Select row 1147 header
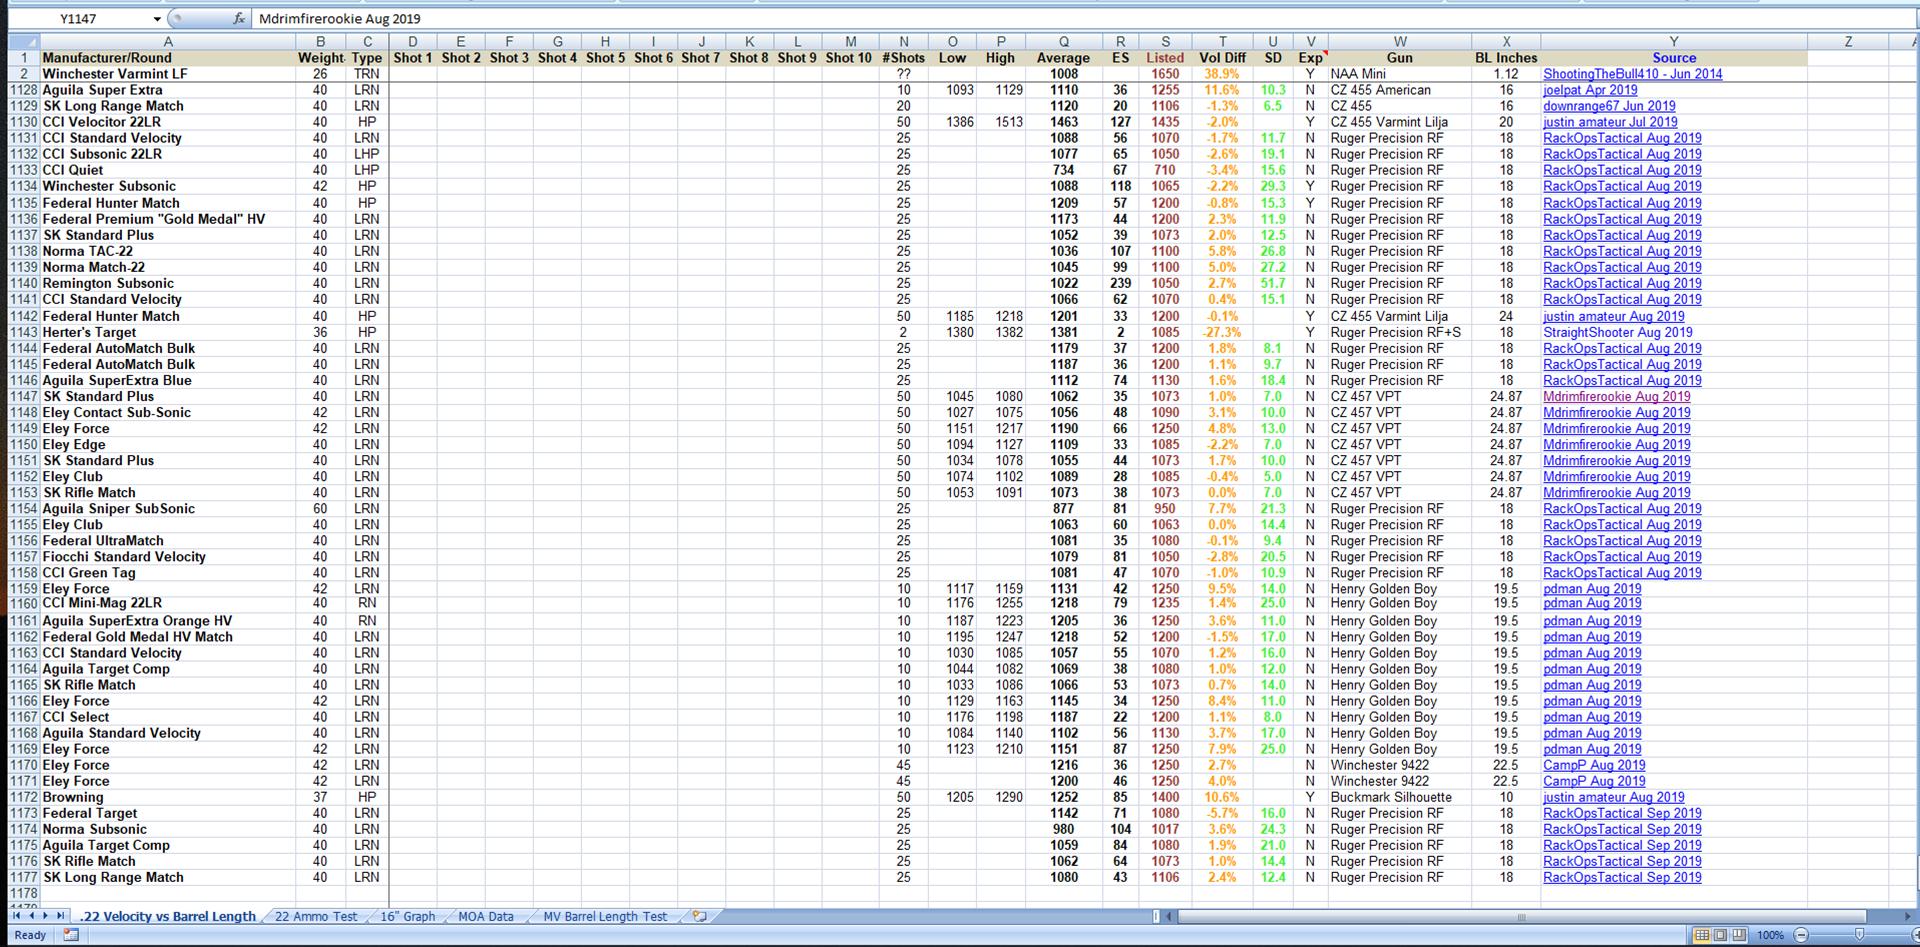Screen dimensions: 1920x947 click(24, 396)
